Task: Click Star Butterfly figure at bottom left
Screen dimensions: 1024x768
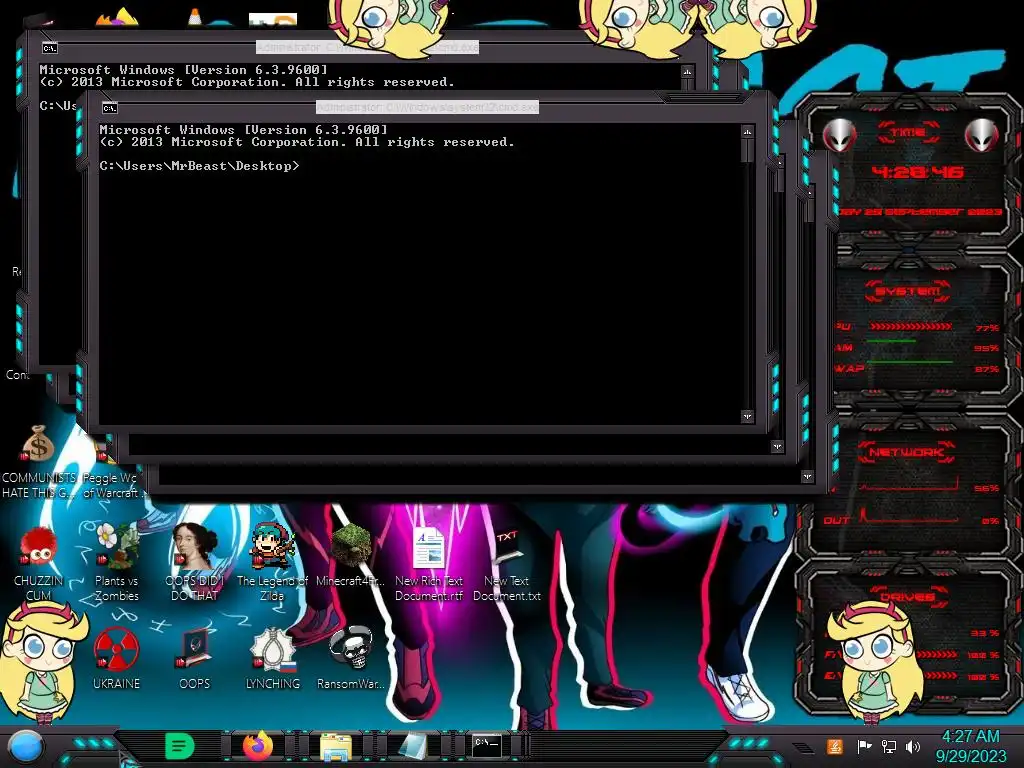Action: click(x=42, y=662)
